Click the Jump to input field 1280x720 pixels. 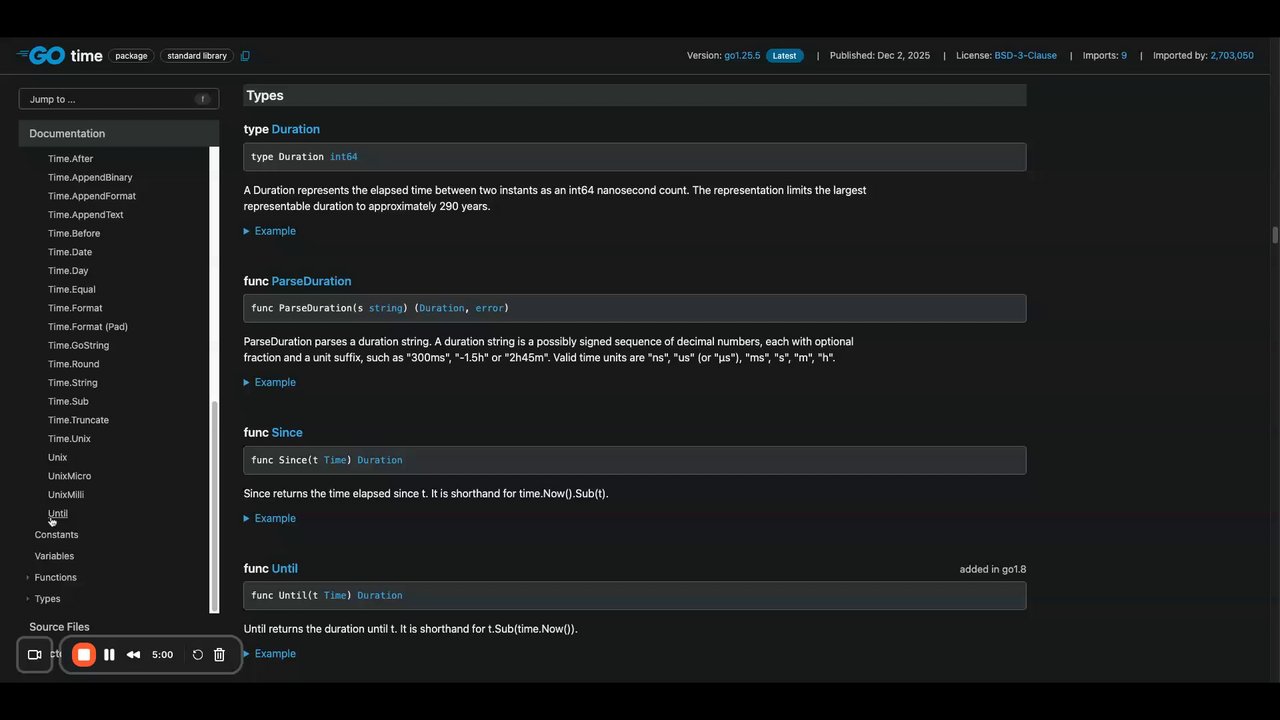tap(119, 99)
